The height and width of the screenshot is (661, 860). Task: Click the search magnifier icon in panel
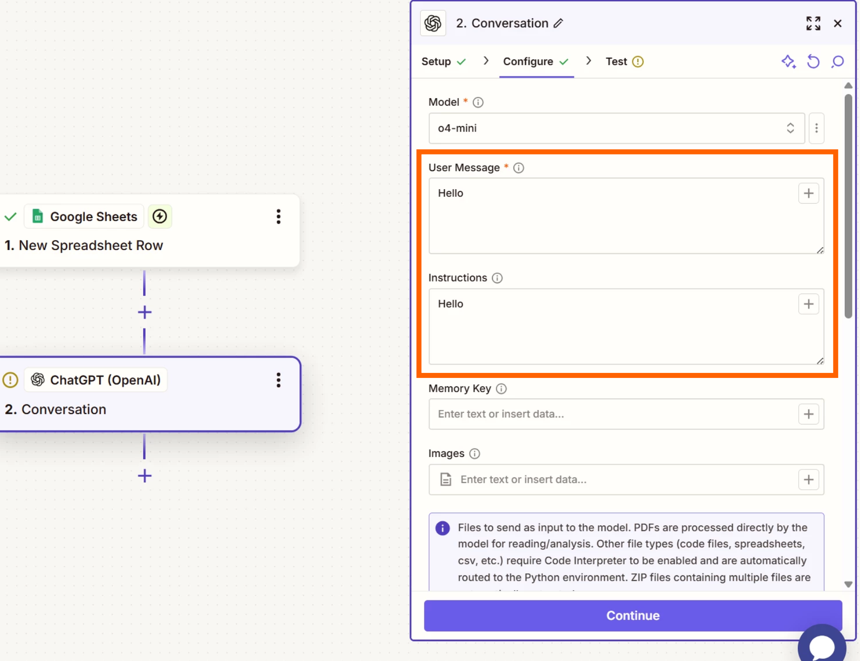tap(838, 62)
